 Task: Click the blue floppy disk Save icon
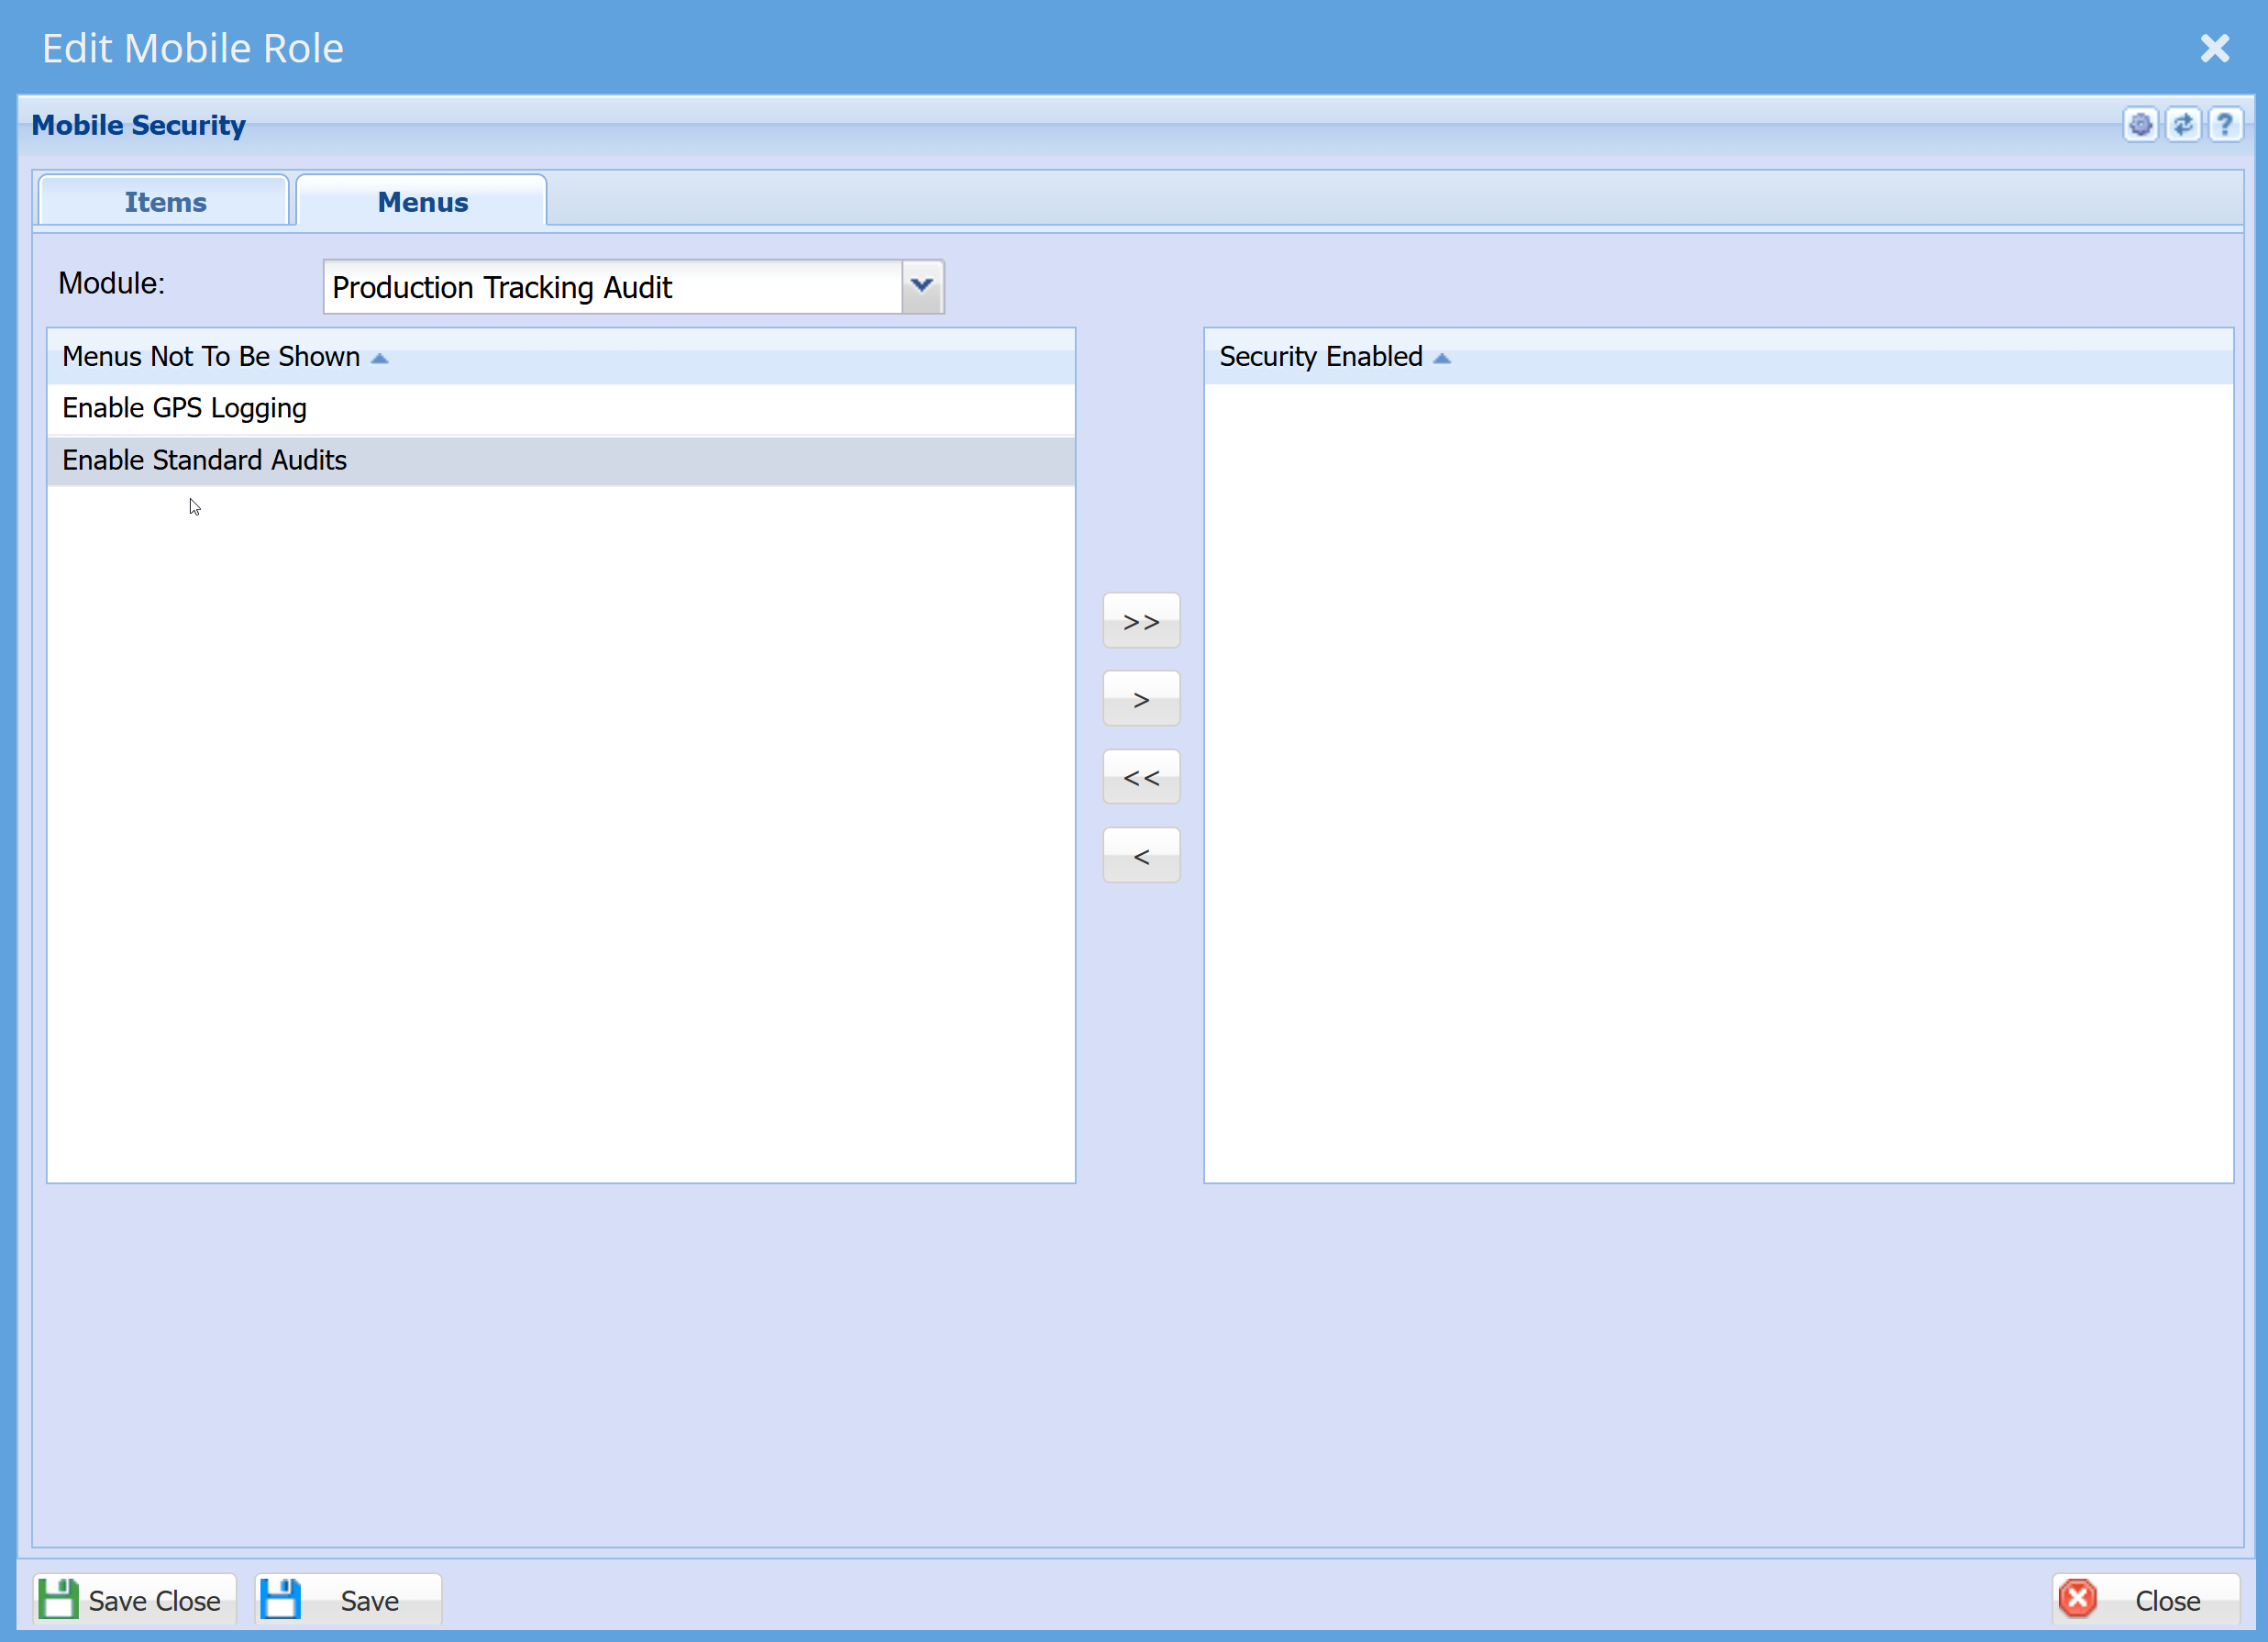tap(280, 1599)
